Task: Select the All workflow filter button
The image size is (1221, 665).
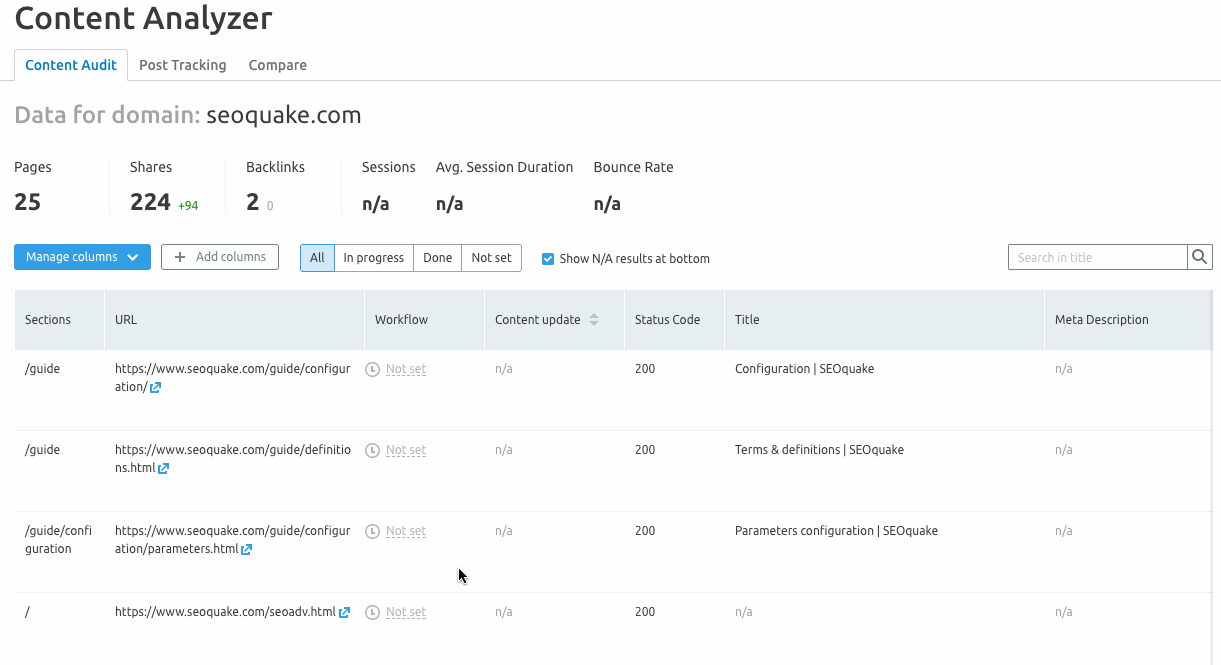Action: [x=317, y=258]
